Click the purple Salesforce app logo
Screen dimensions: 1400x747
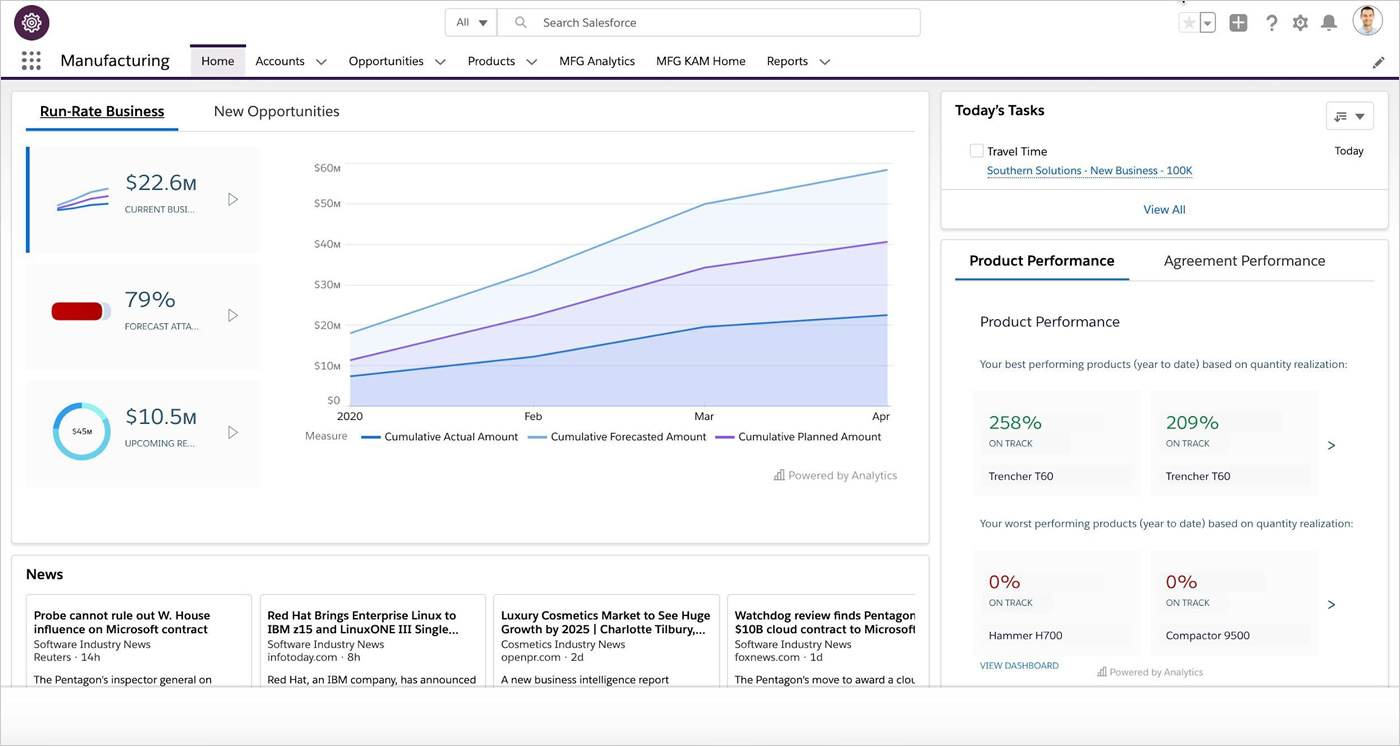tap(32, 22)
